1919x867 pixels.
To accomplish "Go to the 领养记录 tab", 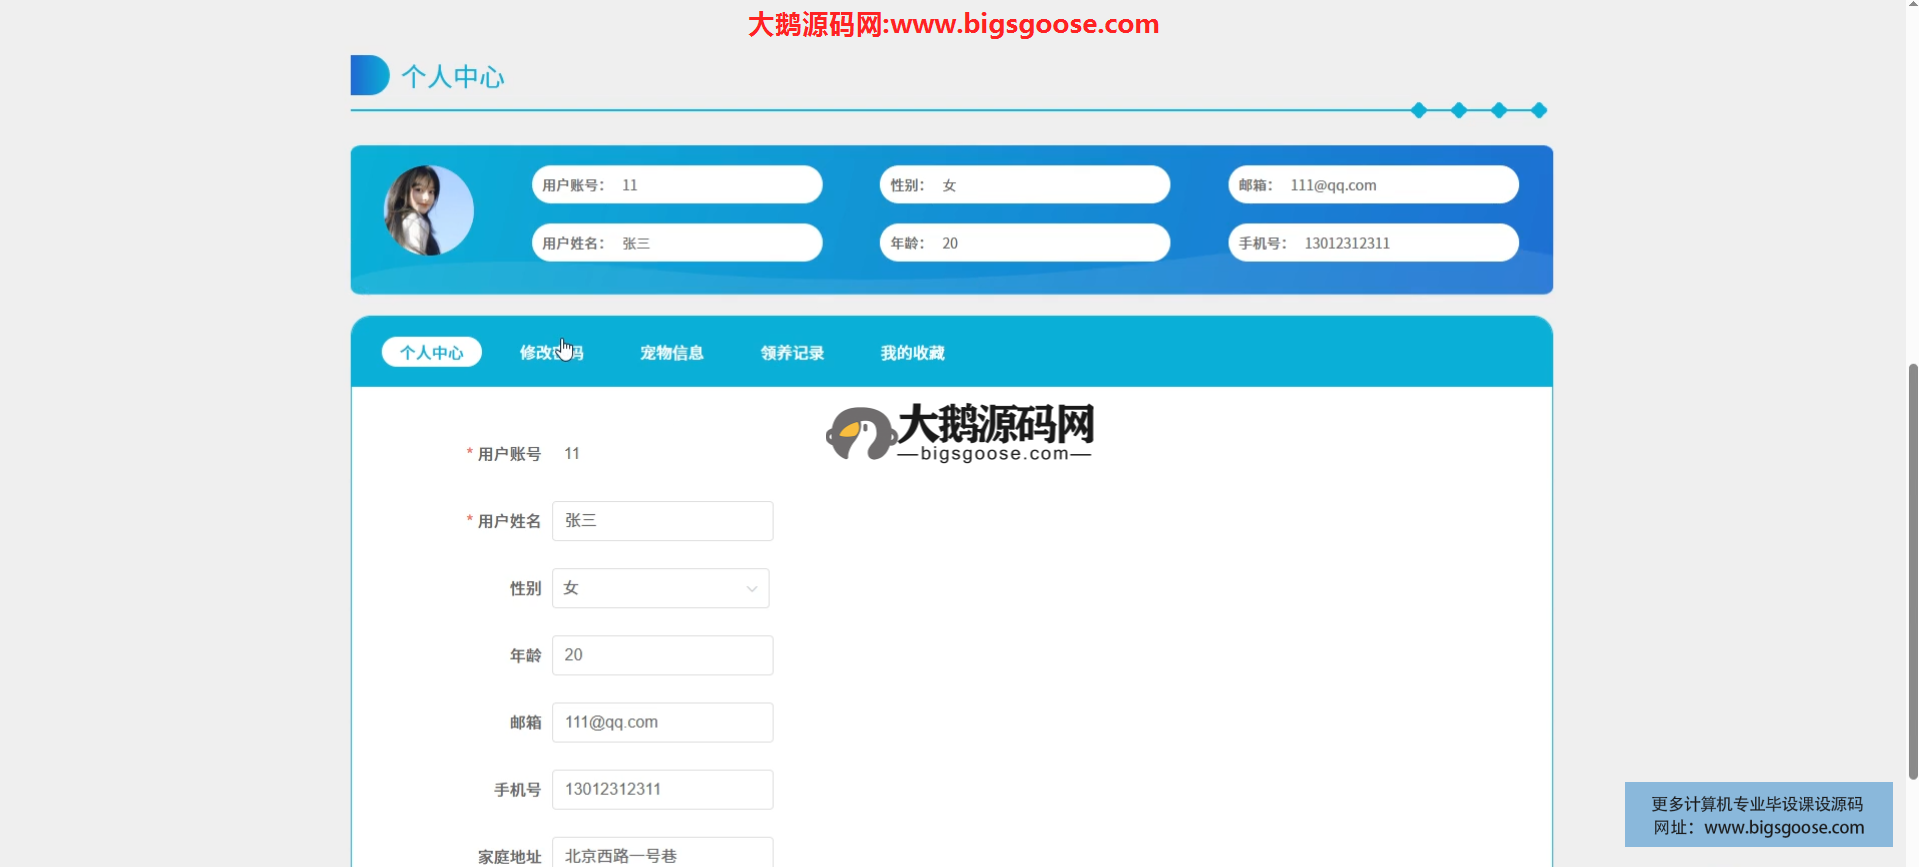I will [792, 353].
